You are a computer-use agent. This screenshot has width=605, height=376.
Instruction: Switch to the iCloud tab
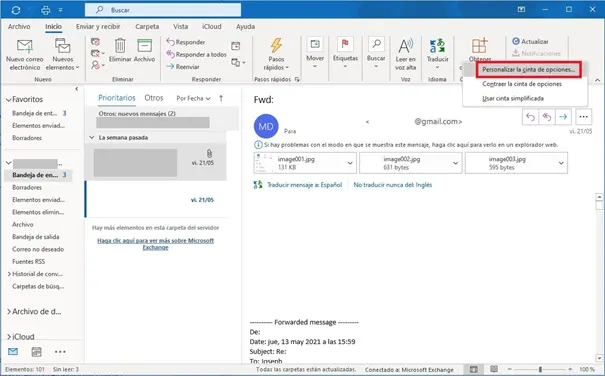211,26
